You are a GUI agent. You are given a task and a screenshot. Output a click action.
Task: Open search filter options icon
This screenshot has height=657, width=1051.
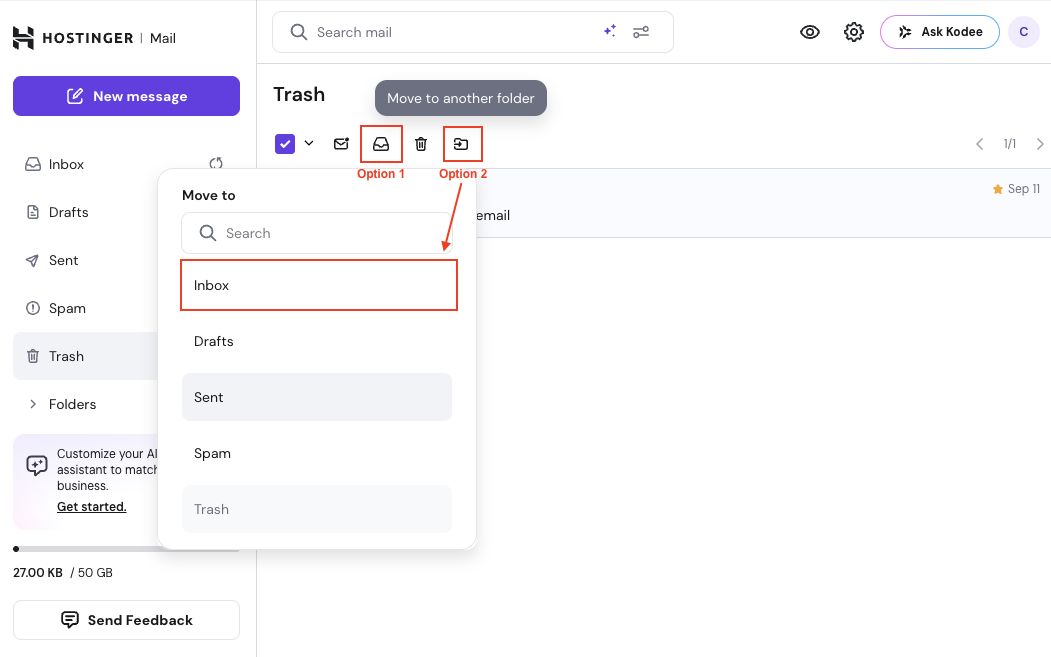pos(641,32)
